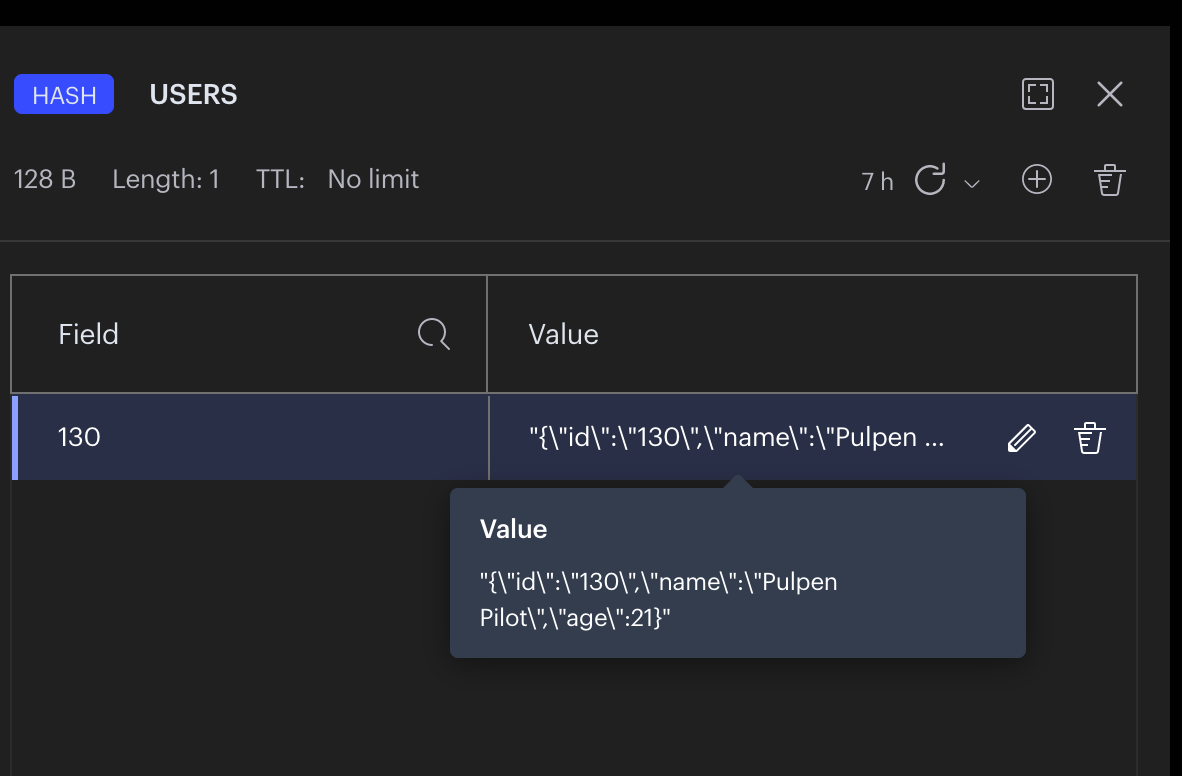Click the 128 B memory usage label
Viewport: 1182px width, 776px height.
pyautogui.click(x=44, y=179)
